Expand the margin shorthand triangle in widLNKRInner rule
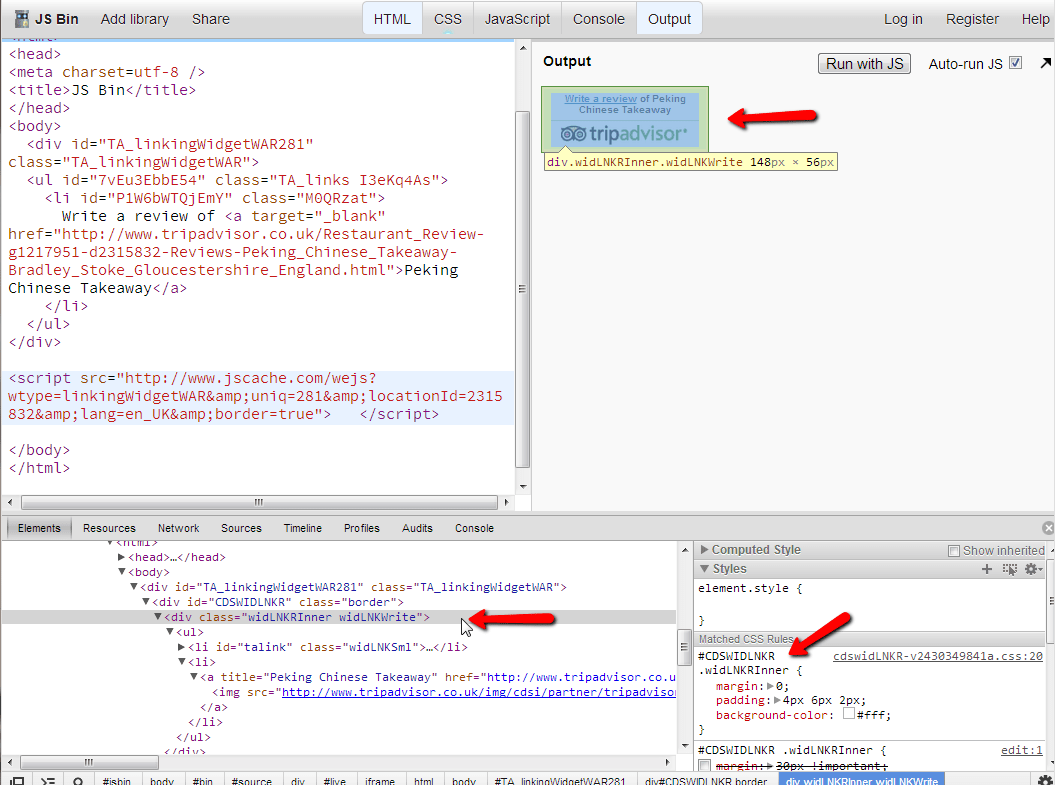Image resolution: width=1055 pixels, height=785 pixels. pos(771,686)
